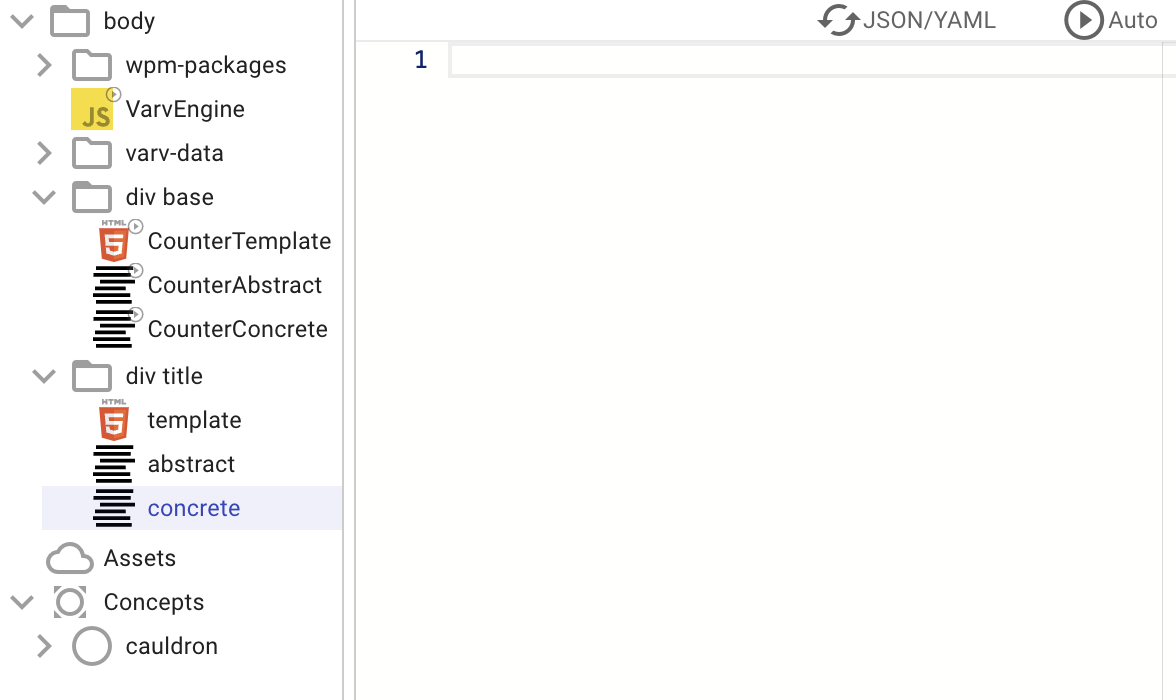Click the CounterConcrete text-lines icon
Screen dimensions: 1176x700
click(114, 330)
